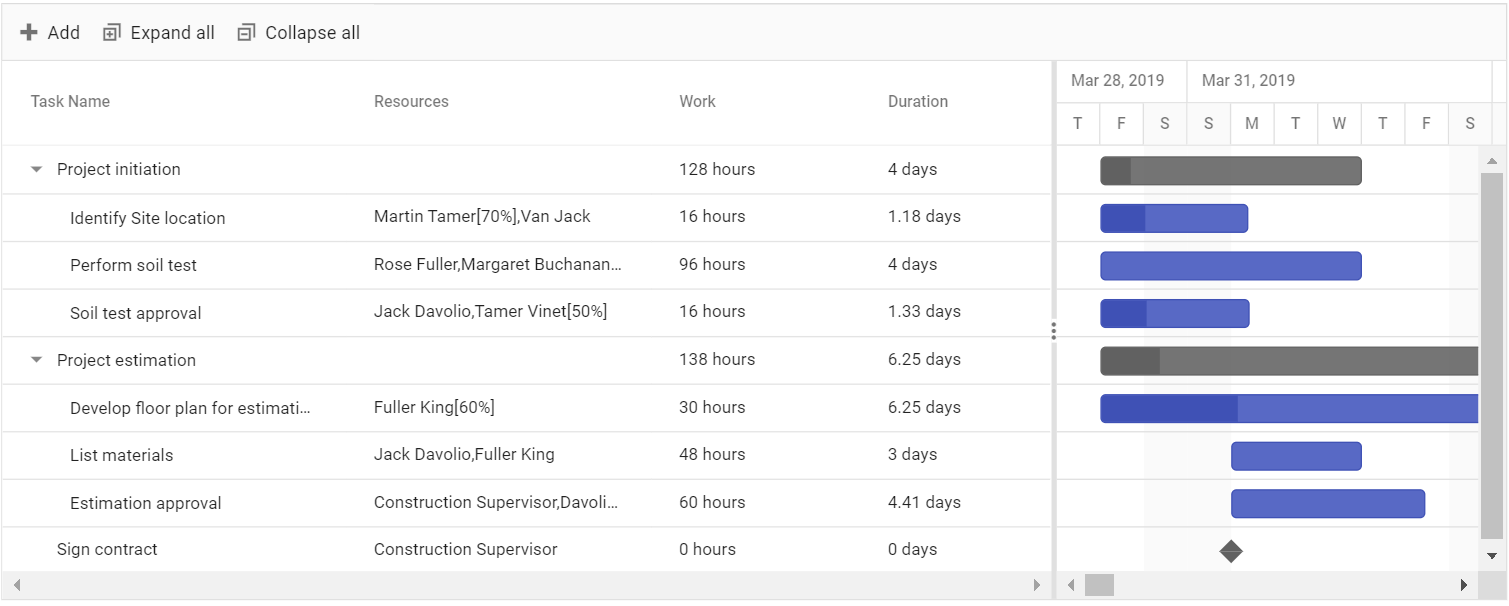This screenshot has height=606, width=1509.
Task: Select the Estimation approval row
Action: pos(526,504)
